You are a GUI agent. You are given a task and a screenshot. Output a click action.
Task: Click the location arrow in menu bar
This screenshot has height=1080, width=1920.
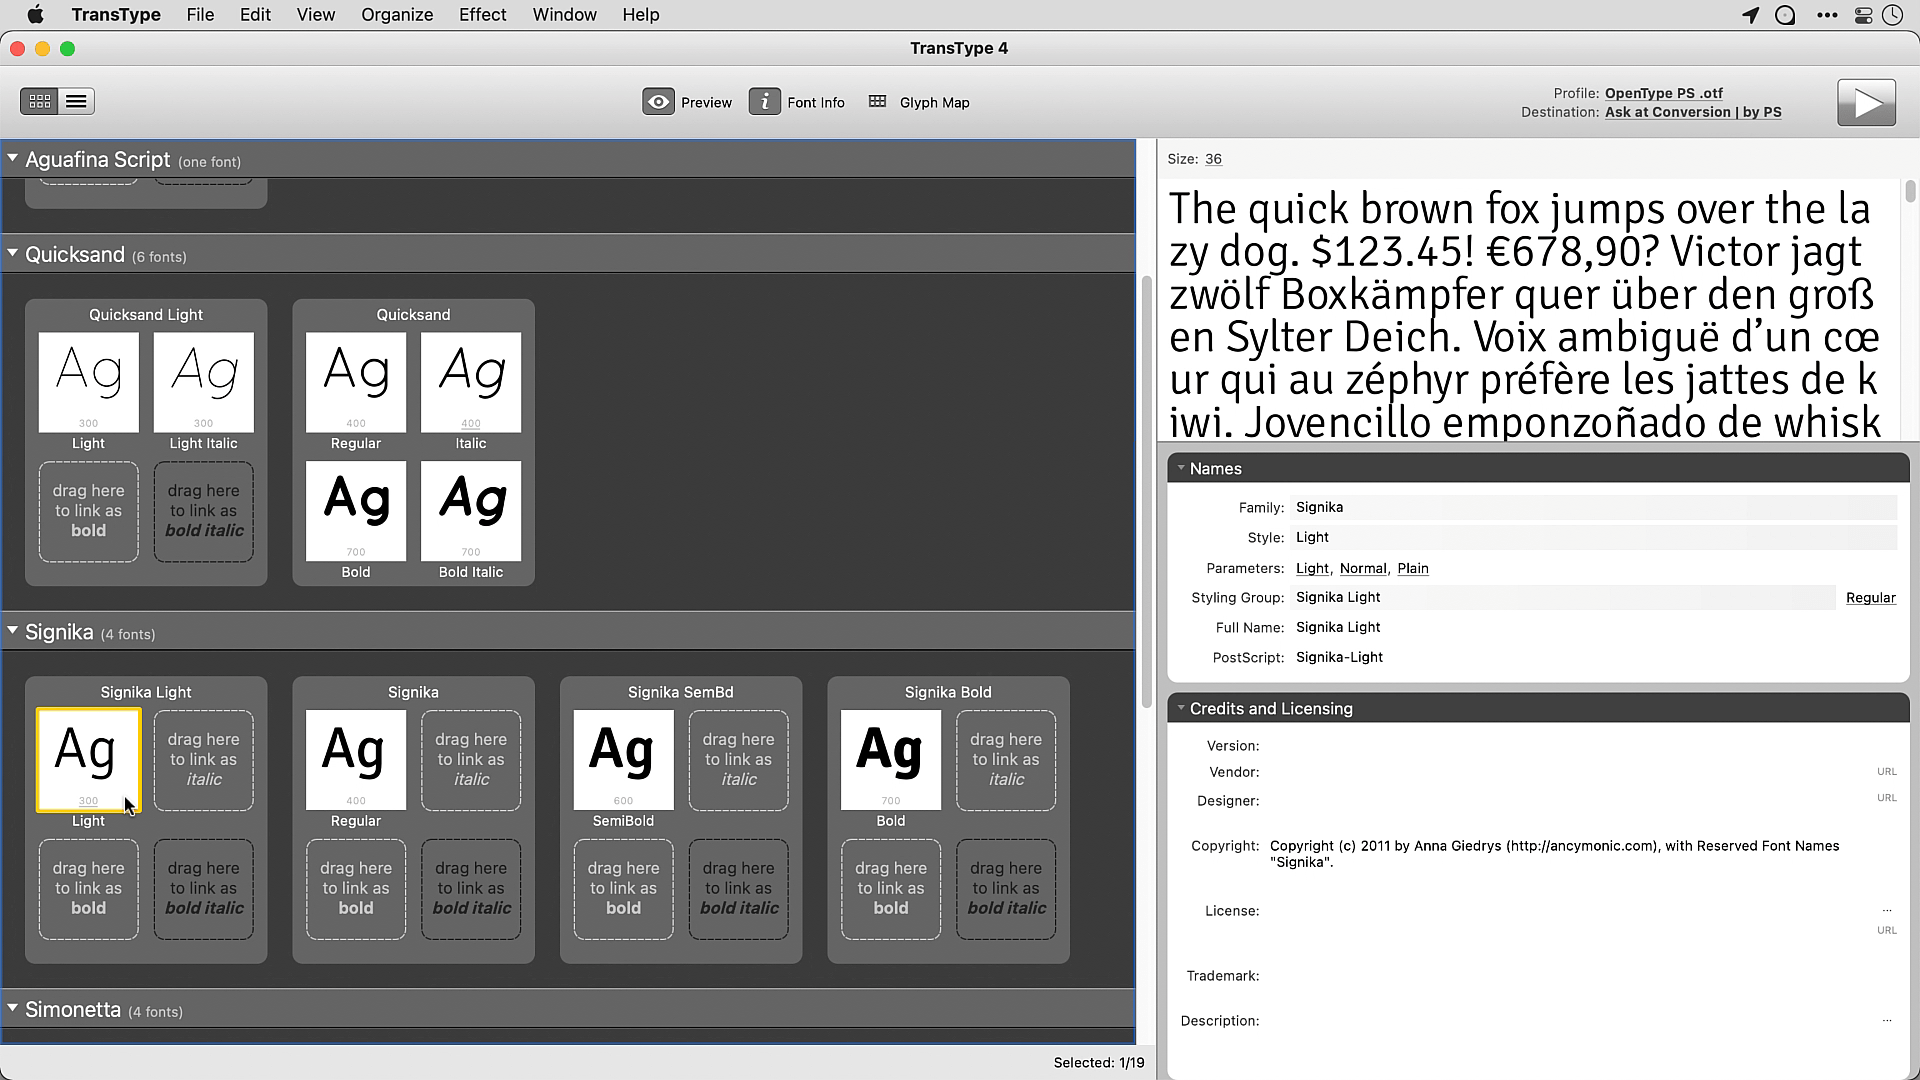(1750, 15)
